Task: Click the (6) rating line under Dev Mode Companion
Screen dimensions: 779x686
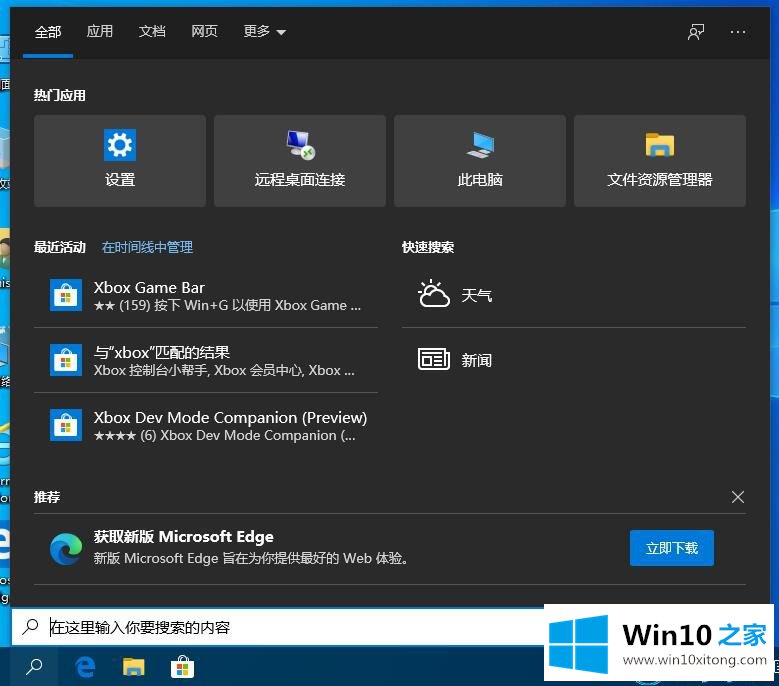Action: point(225,436)
